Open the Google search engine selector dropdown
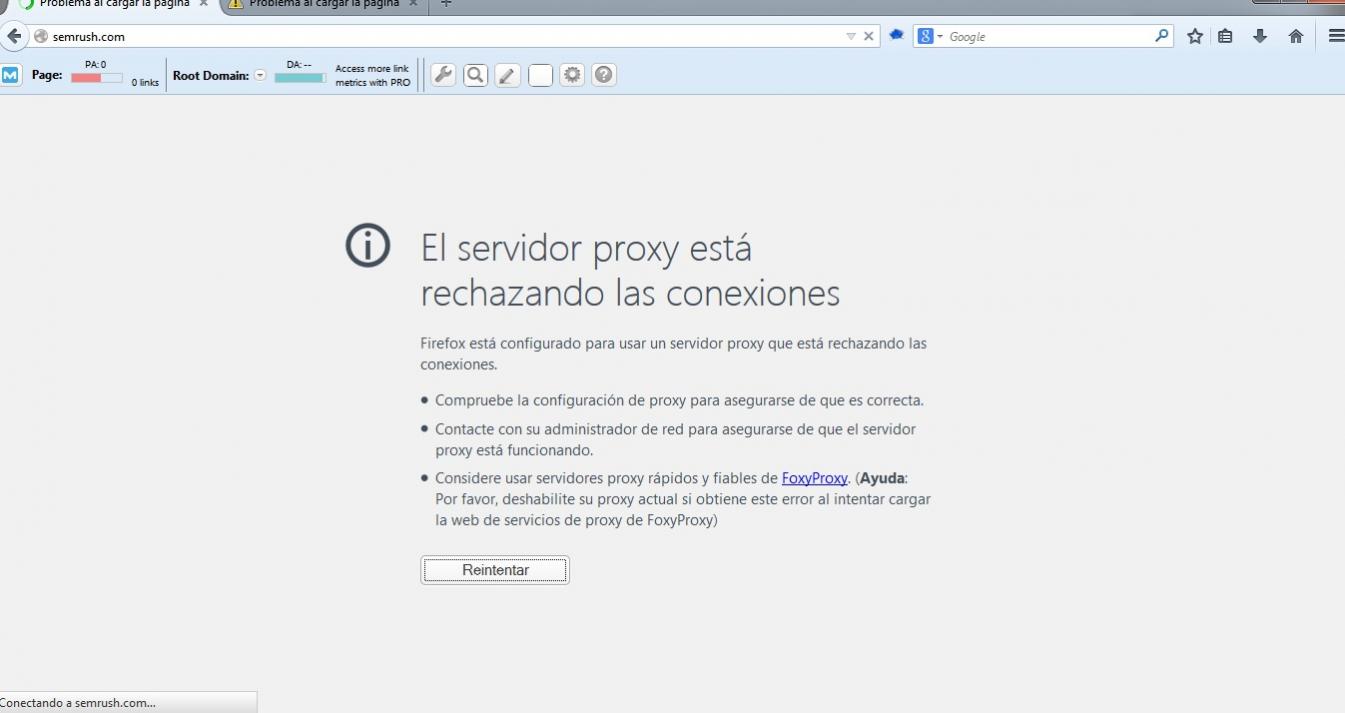Image resolution: width=1345 pixels, height=713 pixels. [x=930, y=36]
